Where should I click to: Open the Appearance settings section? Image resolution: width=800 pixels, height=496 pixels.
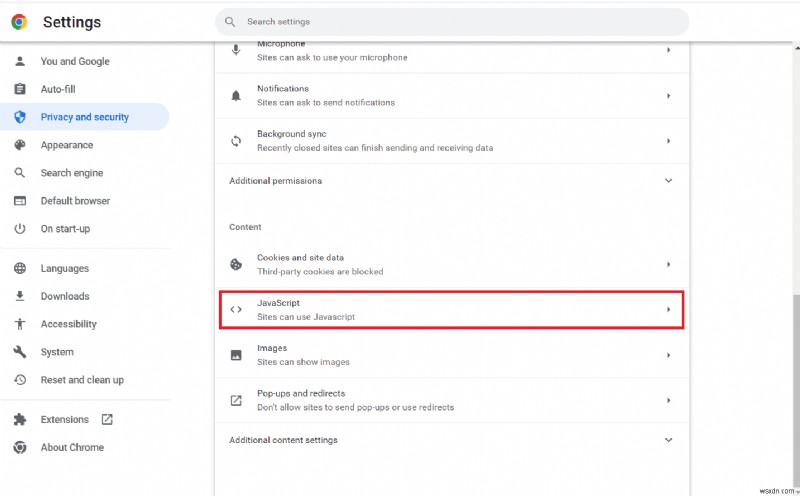click(66, 145)
